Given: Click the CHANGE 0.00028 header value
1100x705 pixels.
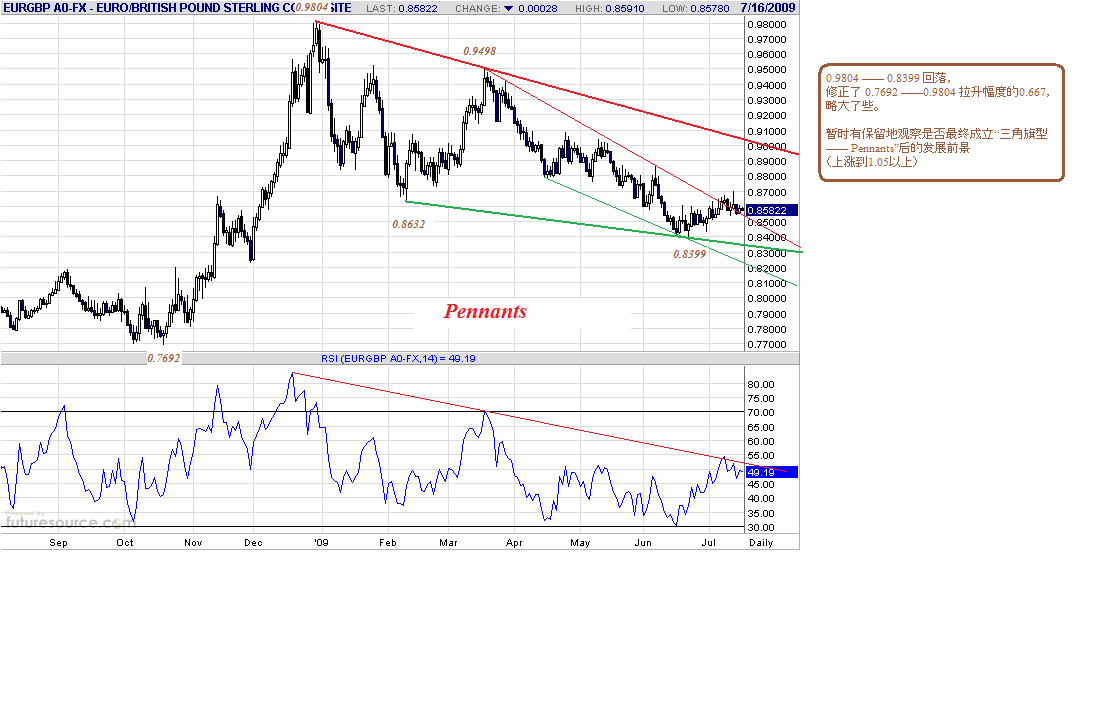Looking at the screenshot, I should pos(506,8).
